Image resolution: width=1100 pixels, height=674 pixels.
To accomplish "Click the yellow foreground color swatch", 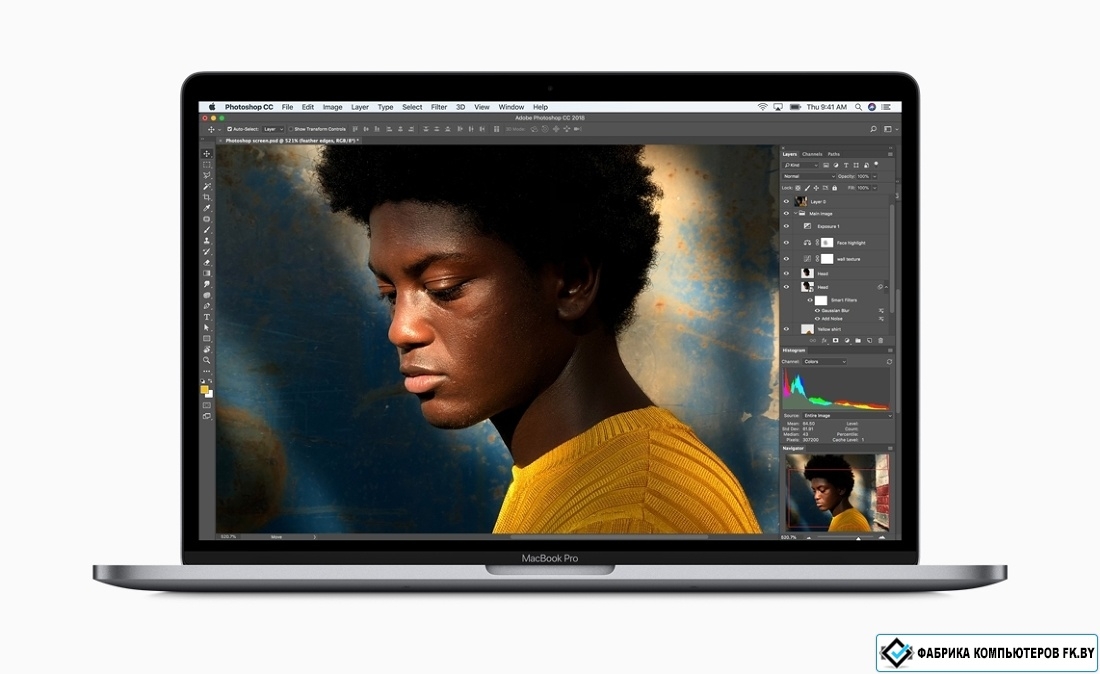I will (204, 389).
